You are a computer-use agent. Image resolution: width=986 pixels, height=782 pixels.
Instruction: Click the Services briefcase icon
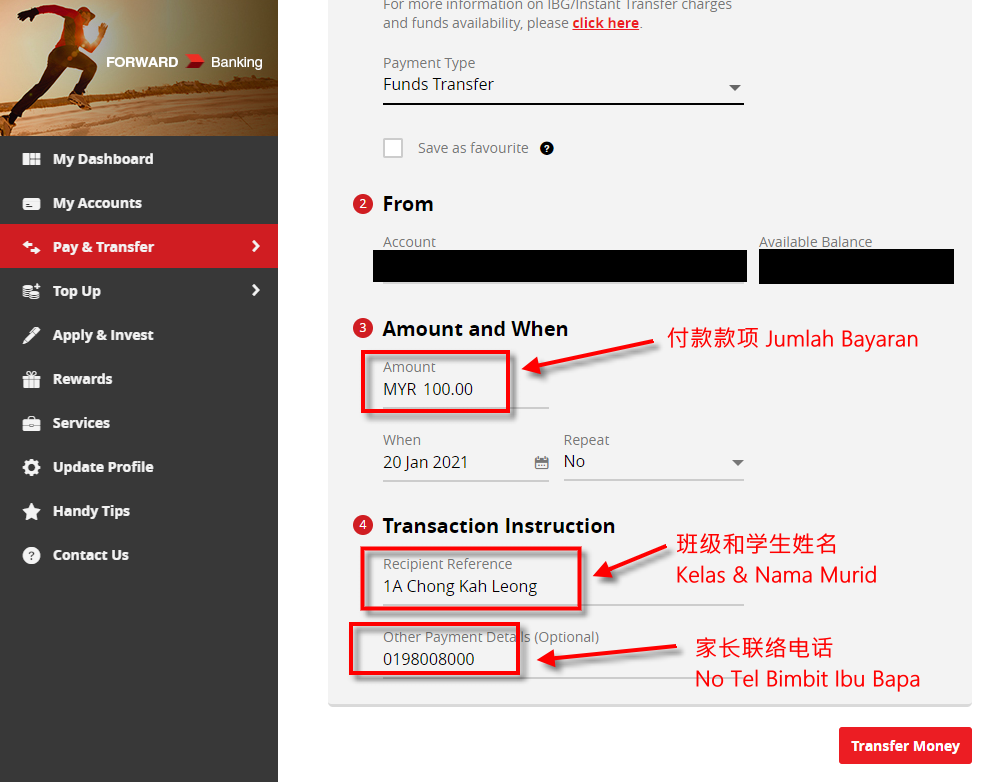pyautogui.click(x=32, y=423)
